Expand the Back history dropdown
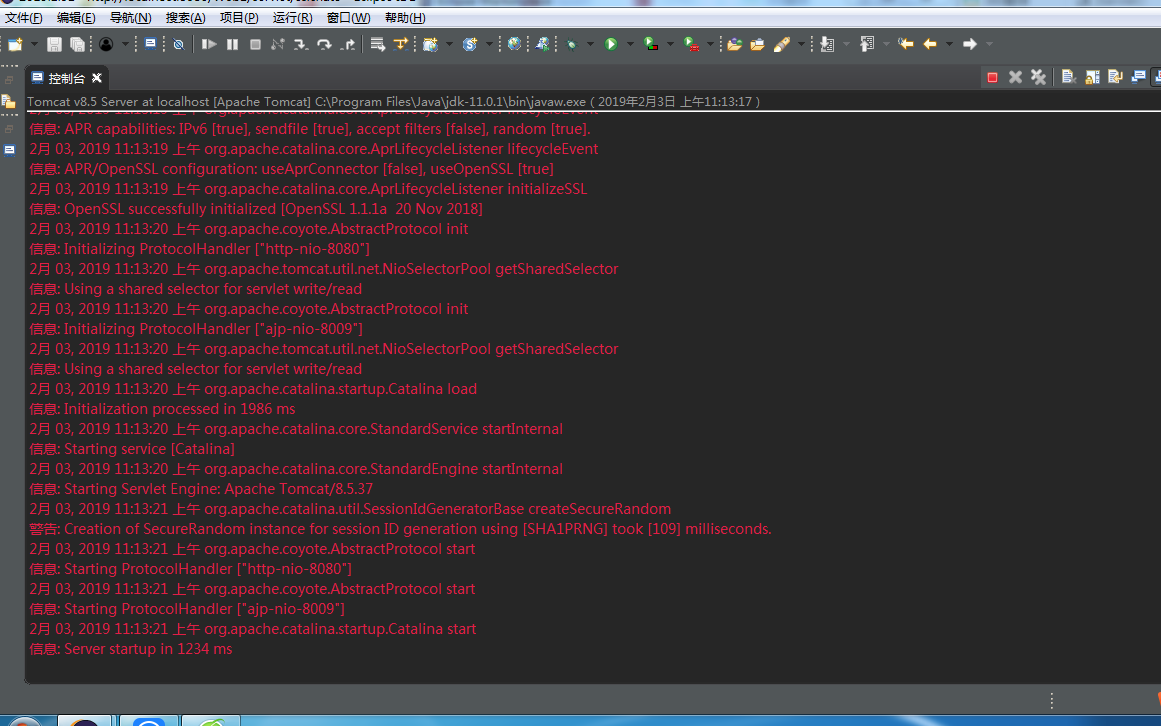1161x726 pixels. [949, 44]
